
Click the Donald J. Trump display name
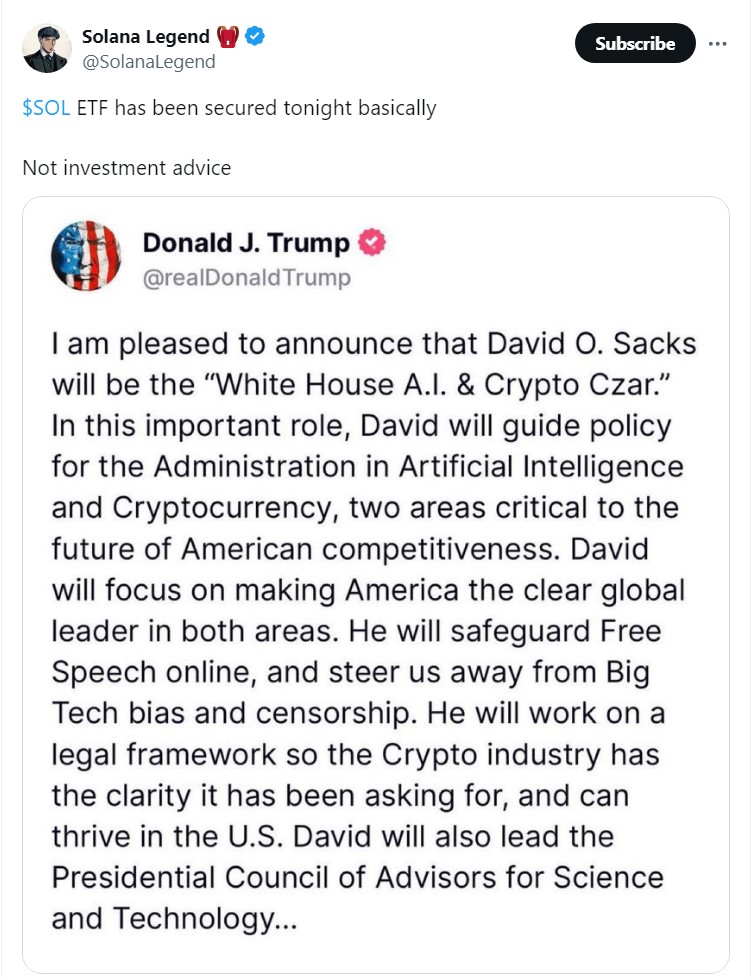pos(246,242)
